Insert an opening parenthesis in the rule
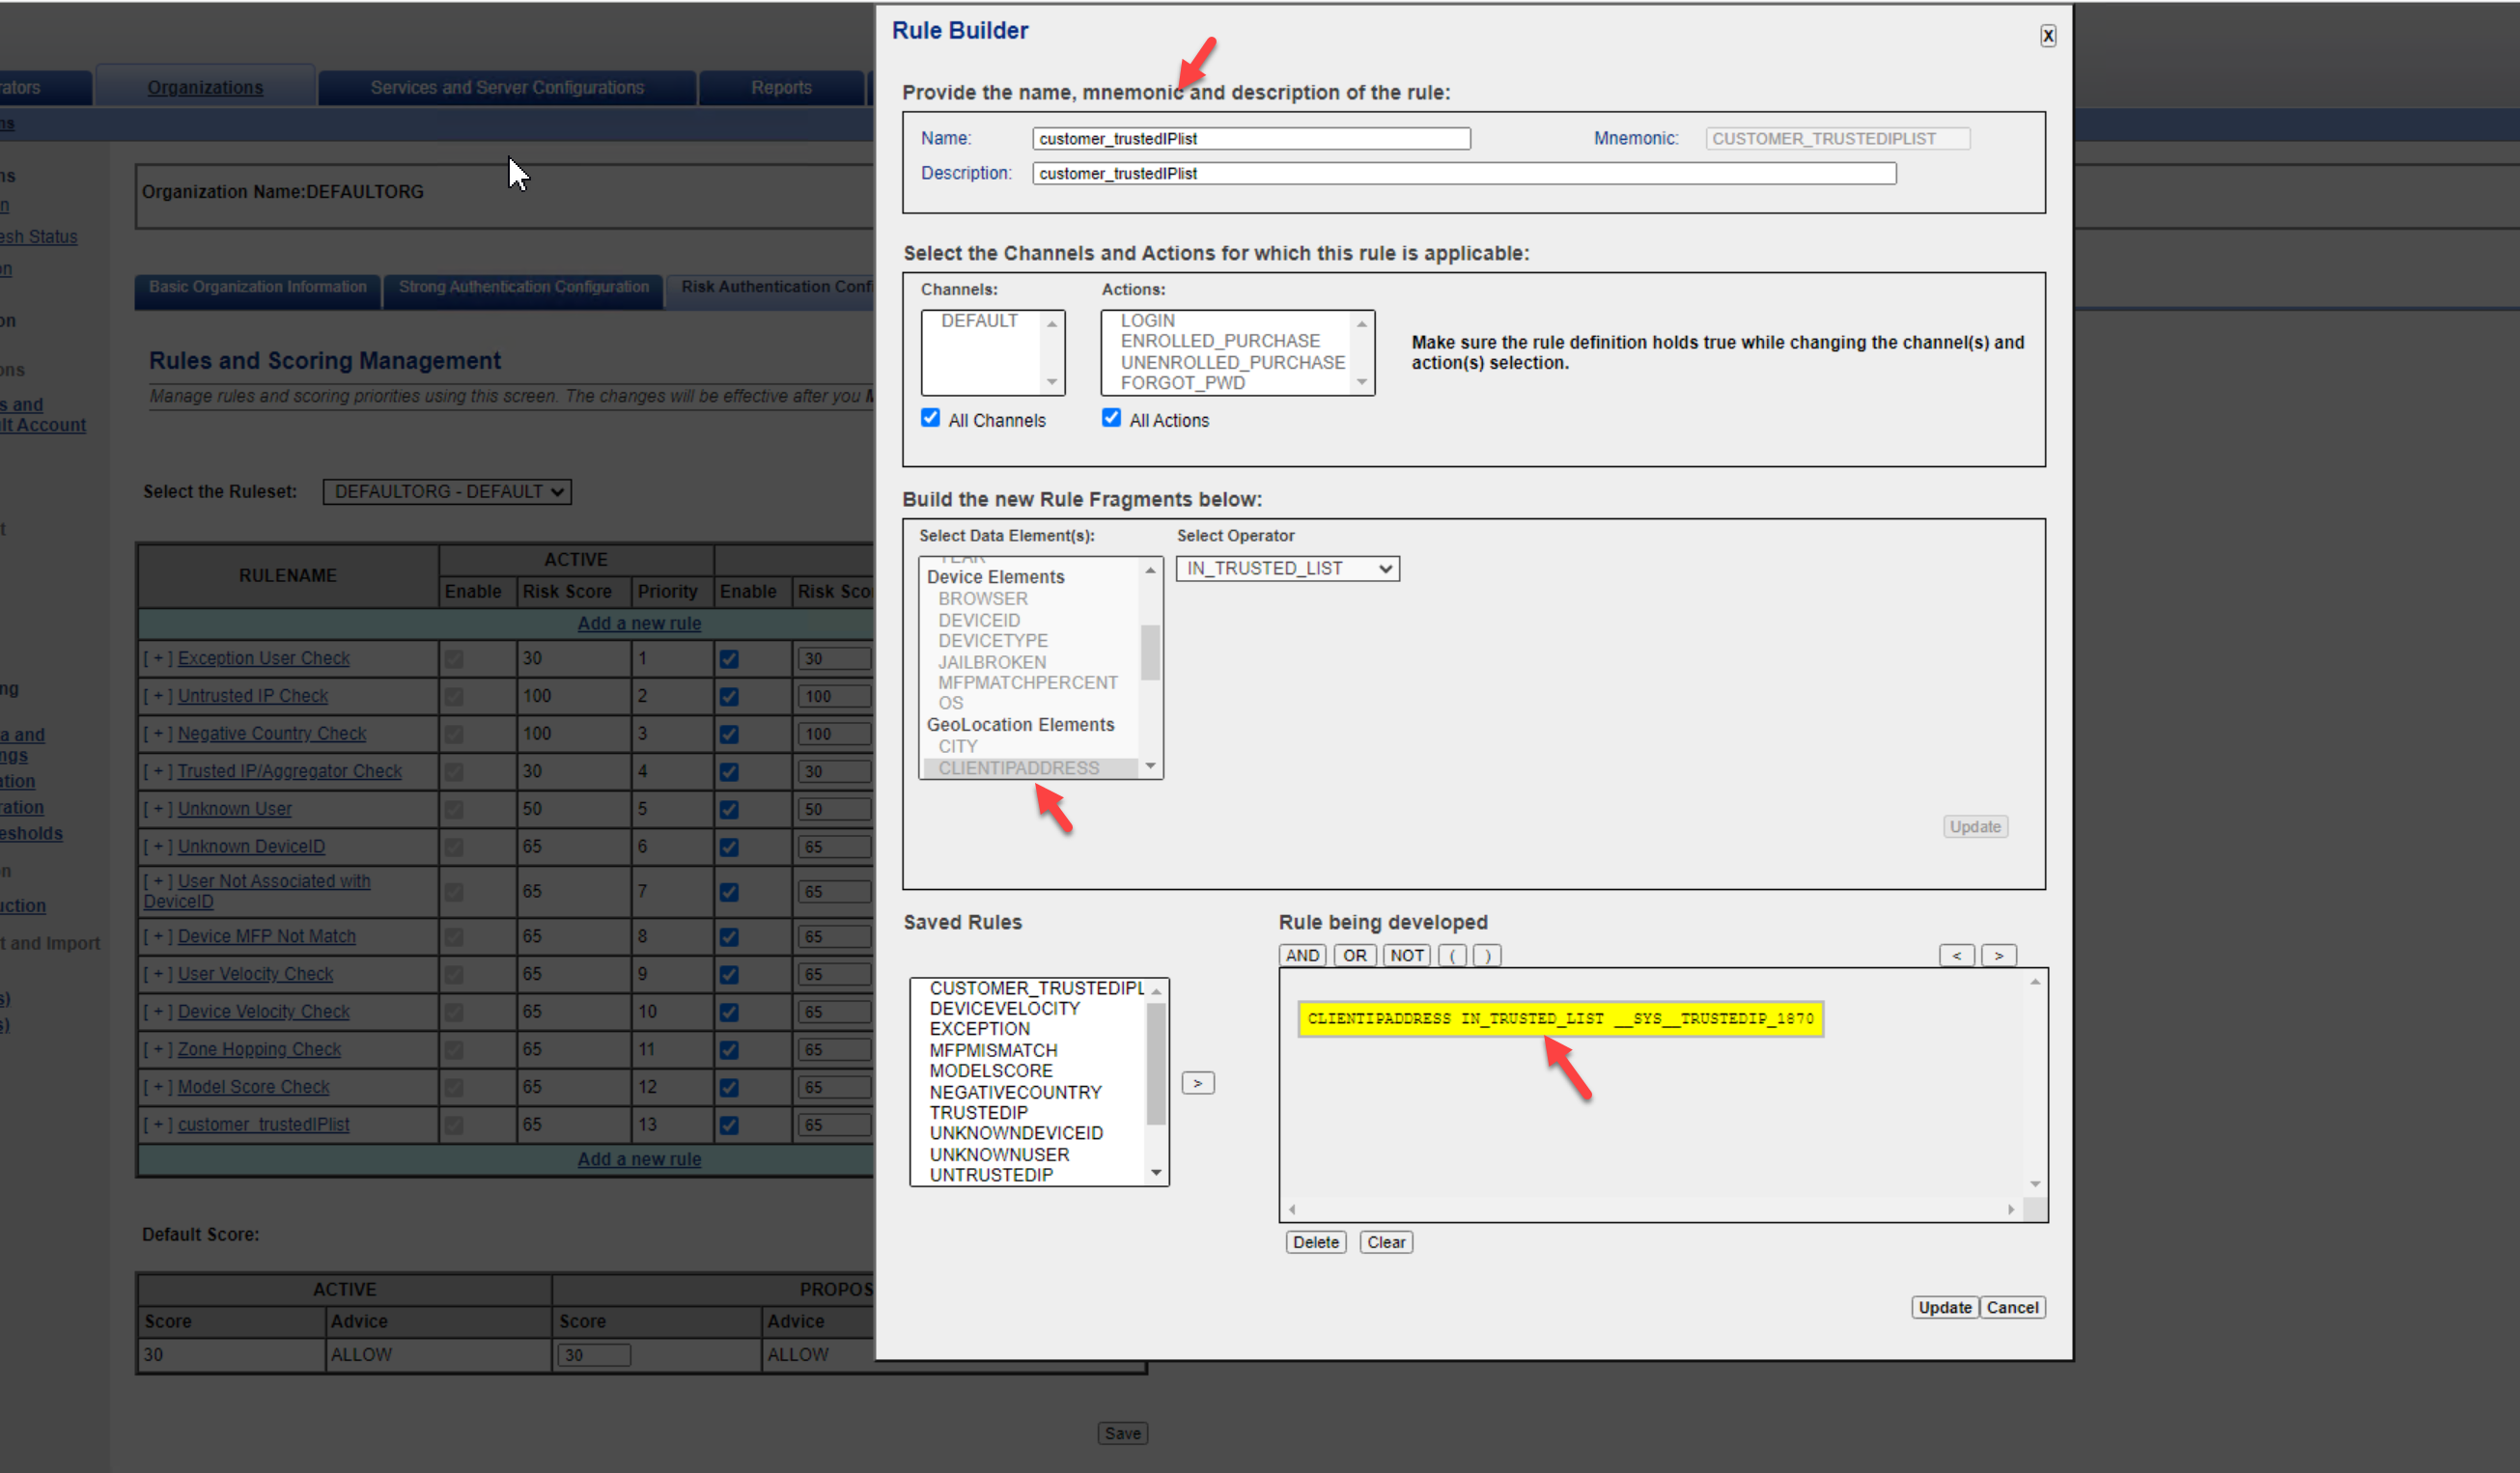 tap(1452, 955)
